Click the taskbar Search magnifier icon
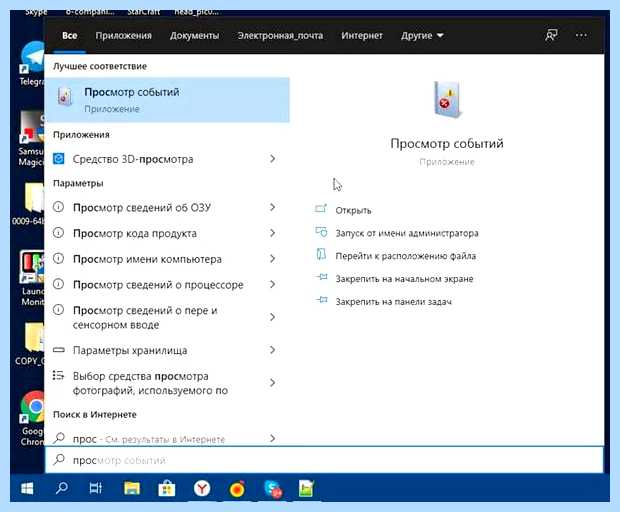 click(62, 489)
